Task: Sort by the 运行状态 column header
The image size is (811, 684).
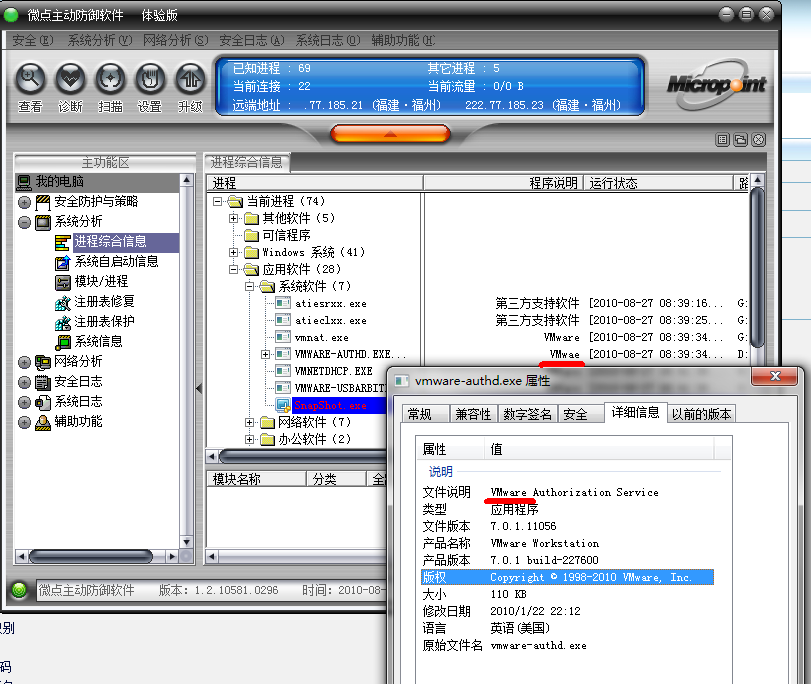Action: tap(658, 183)
